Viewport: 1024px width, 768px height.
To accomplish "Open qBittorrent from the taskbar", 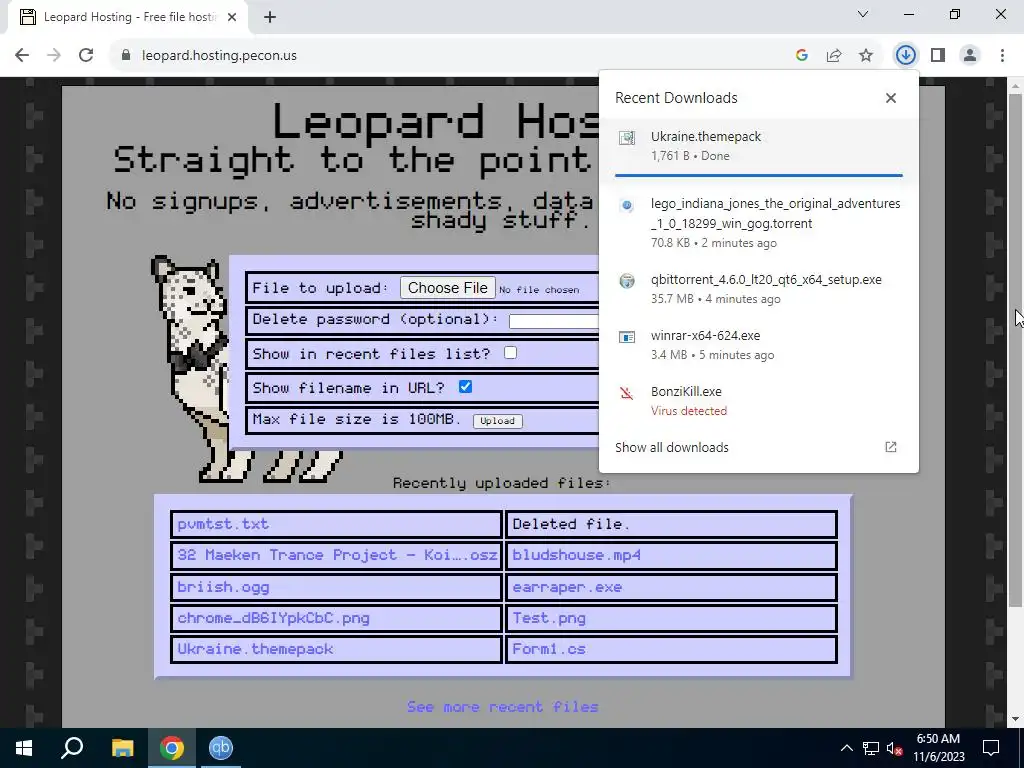I will [x=221, y=748].
